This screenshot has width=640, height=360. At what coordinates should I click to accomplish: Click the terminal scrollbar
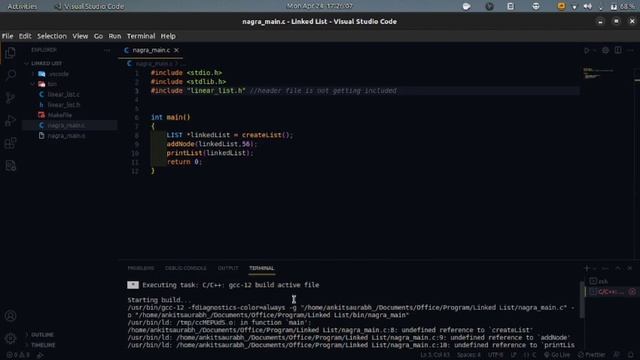coord(582,300)
